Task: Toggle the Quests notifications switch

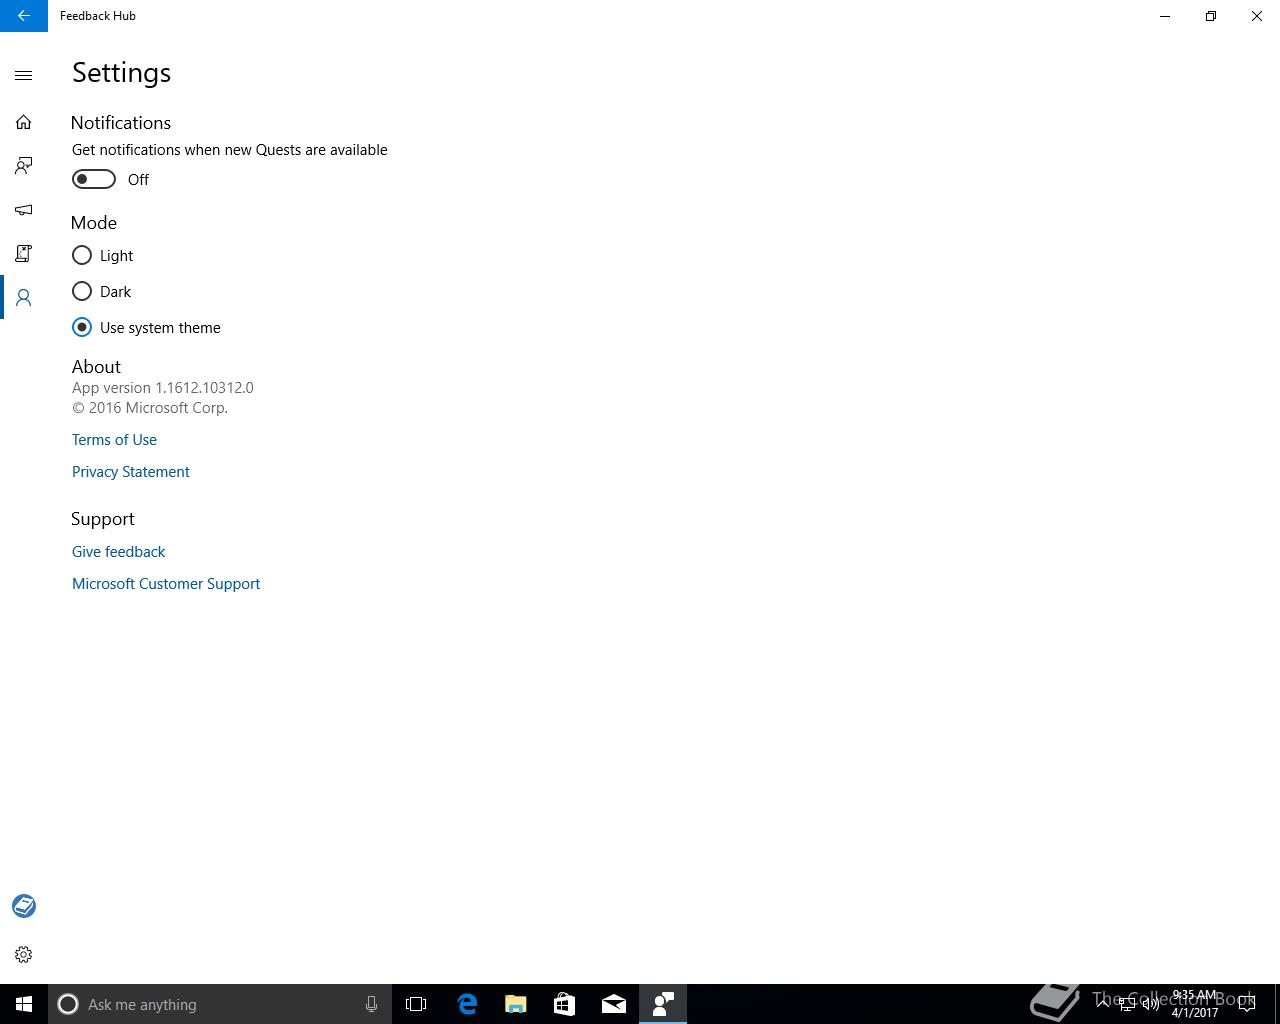Action: pos(94,179)
